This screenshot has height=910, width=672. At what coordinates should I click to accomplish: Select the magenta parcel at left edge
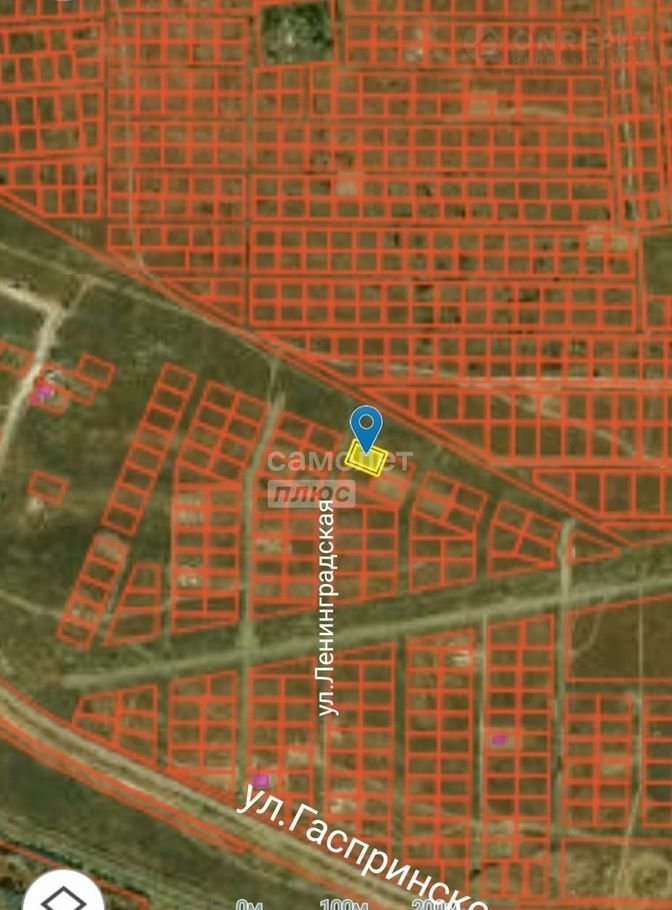click(x=42, y=393)
